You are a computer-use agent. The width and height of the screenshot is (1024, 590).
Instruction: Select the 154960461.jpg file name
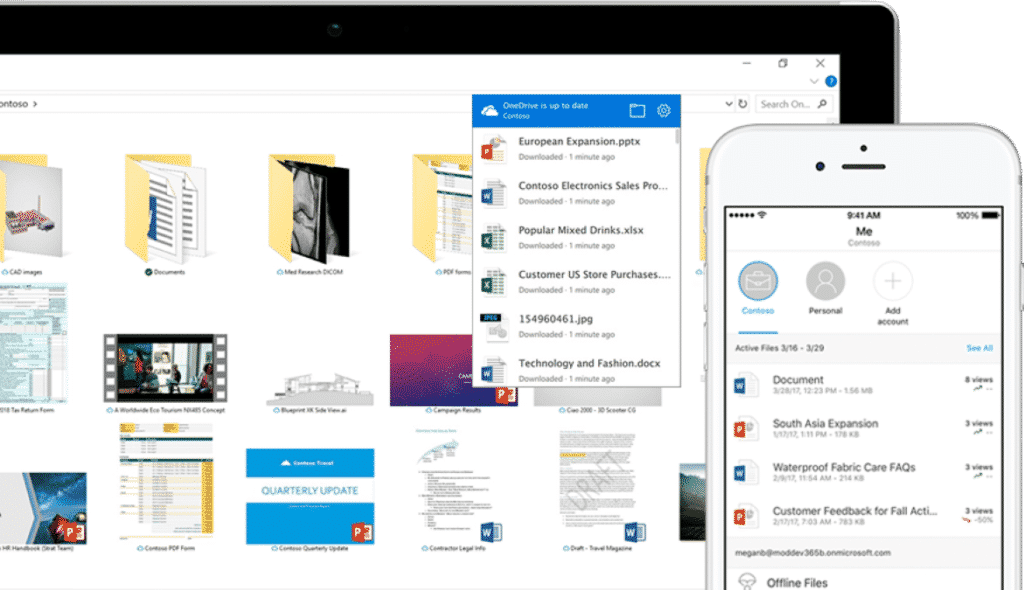555,319
